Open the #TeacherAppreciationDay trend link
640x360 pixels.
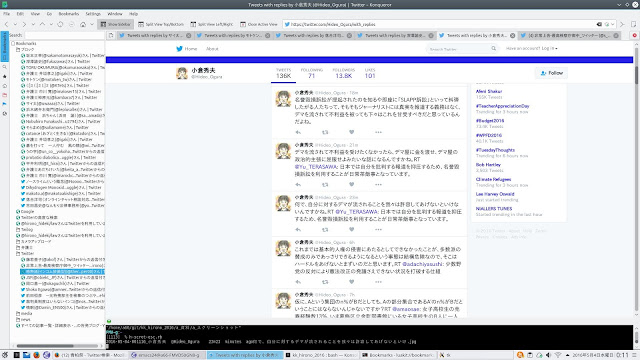(x=502, y=106)
